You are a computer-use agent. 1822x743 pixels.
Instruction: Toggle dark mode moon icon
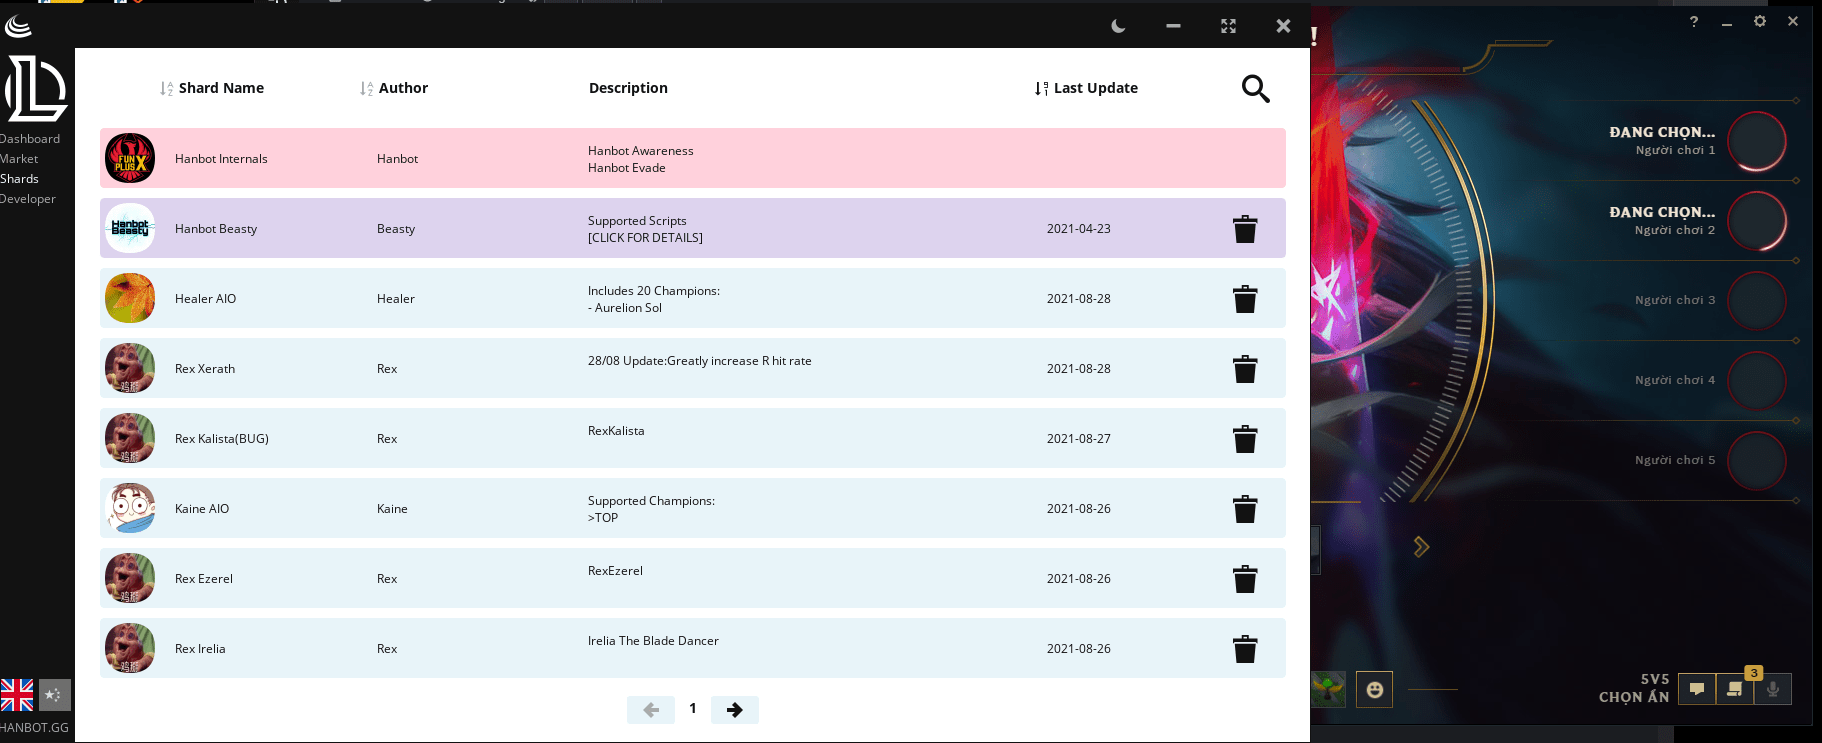click(x=1119, y=26)
